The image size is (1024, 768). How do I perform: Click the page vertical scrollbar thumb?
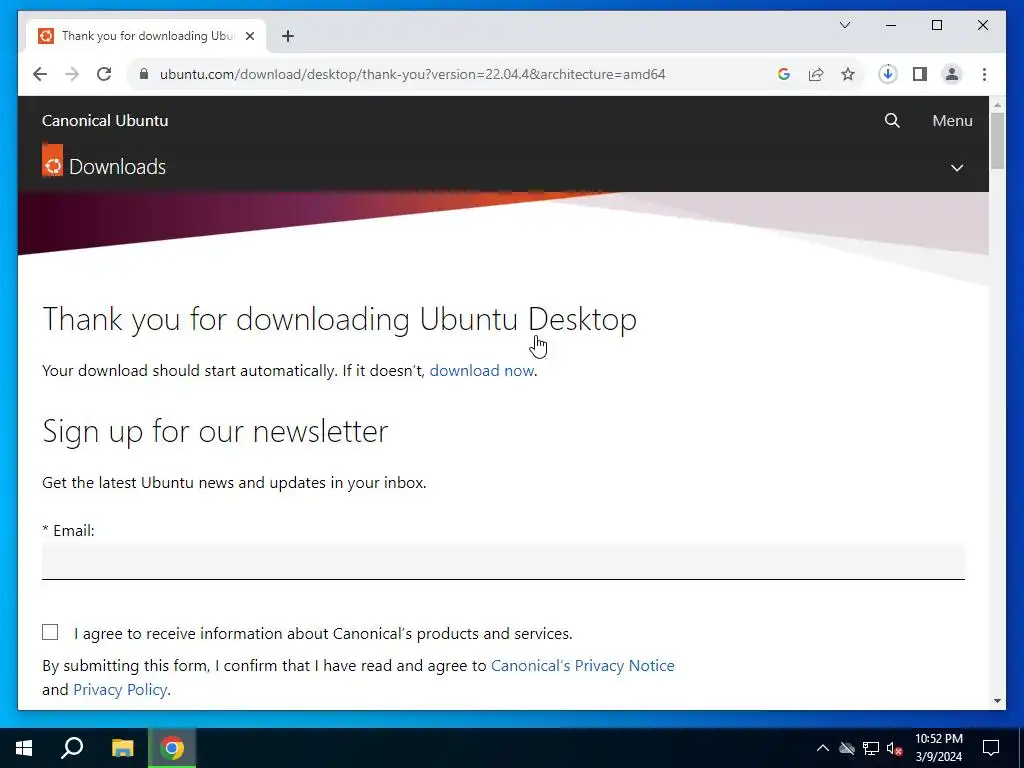[997, 140]
